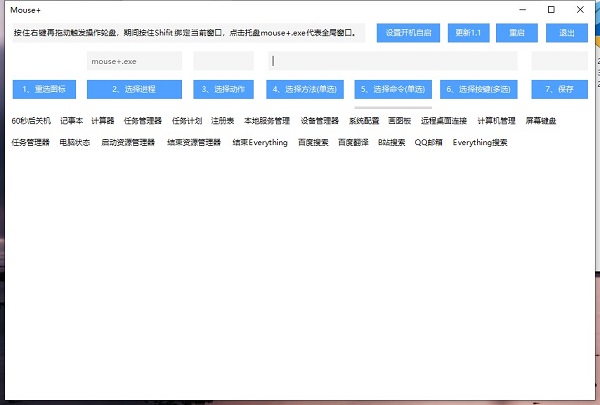The height and width of the screenshot is (405, 600).
Task: Click step 7 保存 save button
Action: [x=560, y=89]
